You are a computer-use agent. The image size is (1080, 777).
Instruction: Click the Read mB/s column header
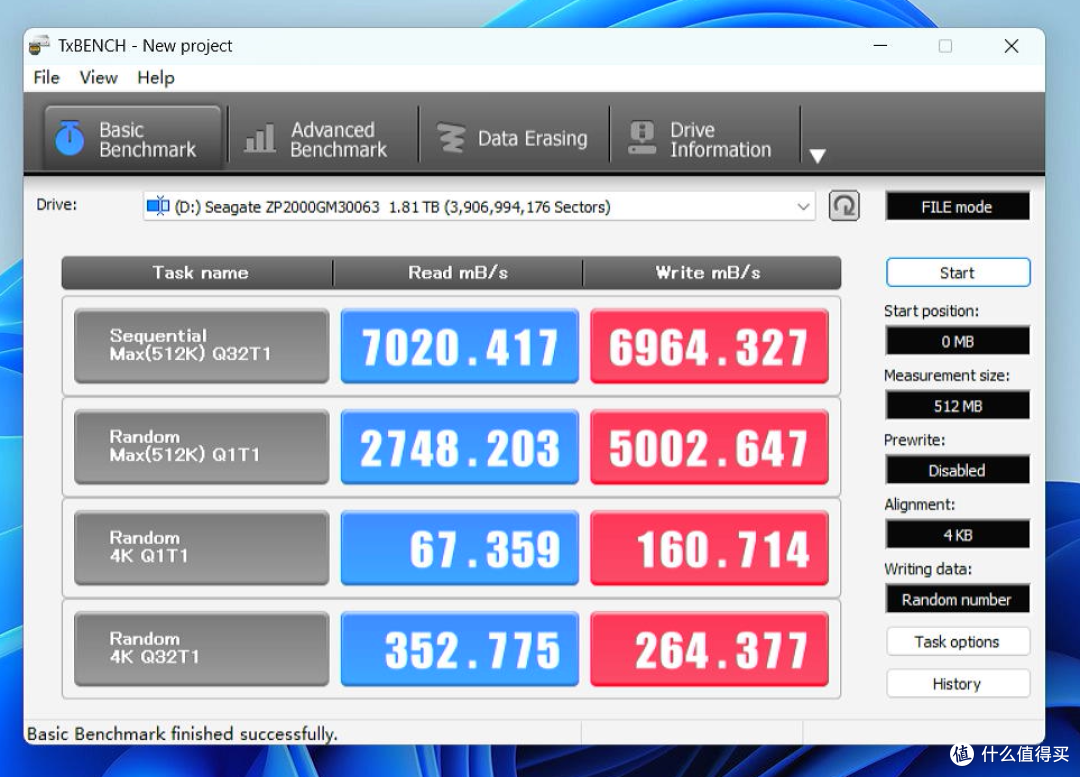coord(458,273)
